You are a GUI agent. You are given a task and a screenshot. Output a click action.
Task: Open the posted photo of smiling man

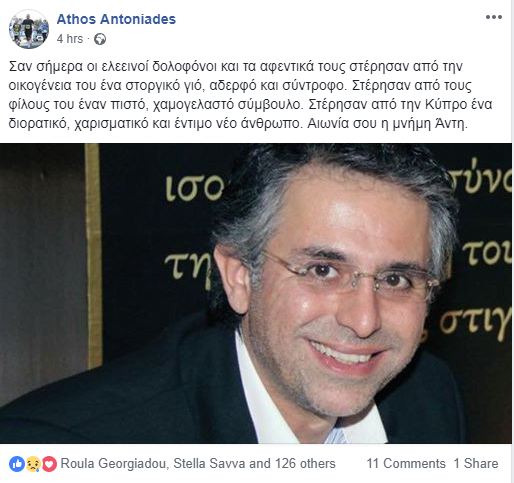point(256,293)
